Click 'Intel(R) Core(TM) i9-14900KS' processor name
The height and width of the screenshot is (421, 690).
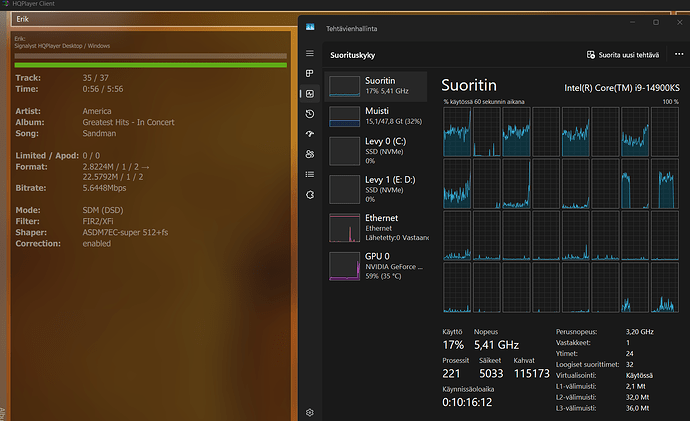point(622,88)
